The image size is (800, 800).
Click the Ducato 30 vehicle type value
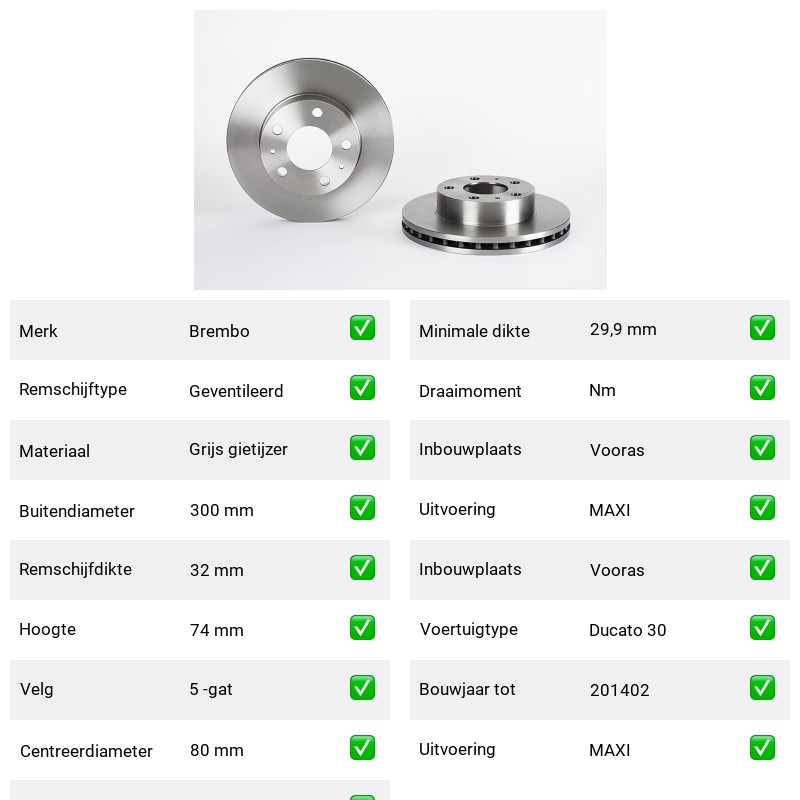point(628,630)
